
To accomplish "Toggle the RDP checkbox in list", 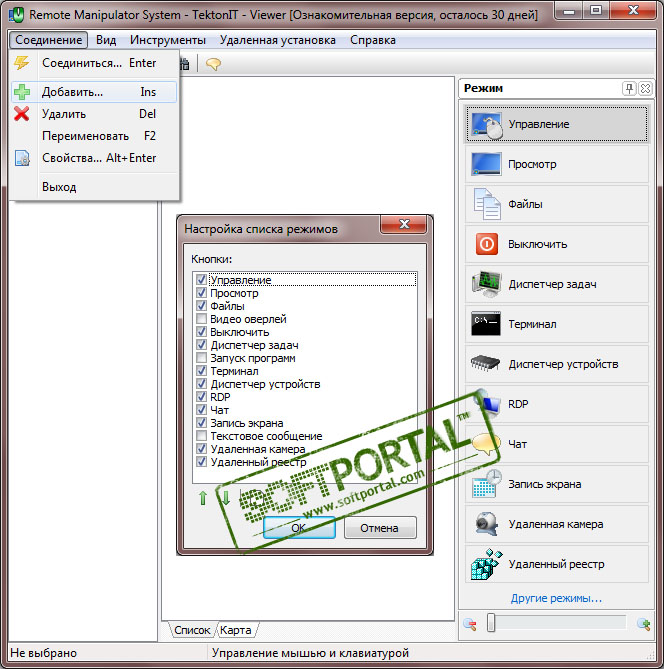I will (x=201, y=397).
